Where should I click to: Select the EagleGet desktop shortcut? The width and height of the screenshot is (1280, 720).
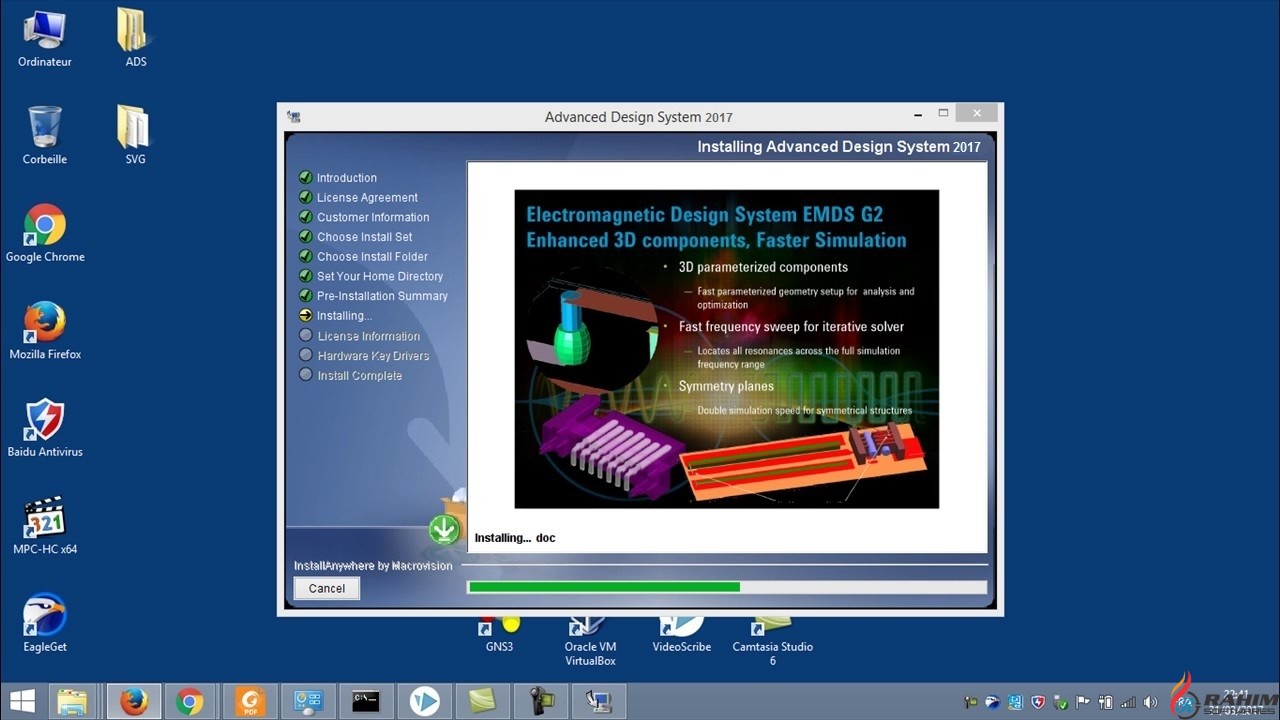click(45, 624)
